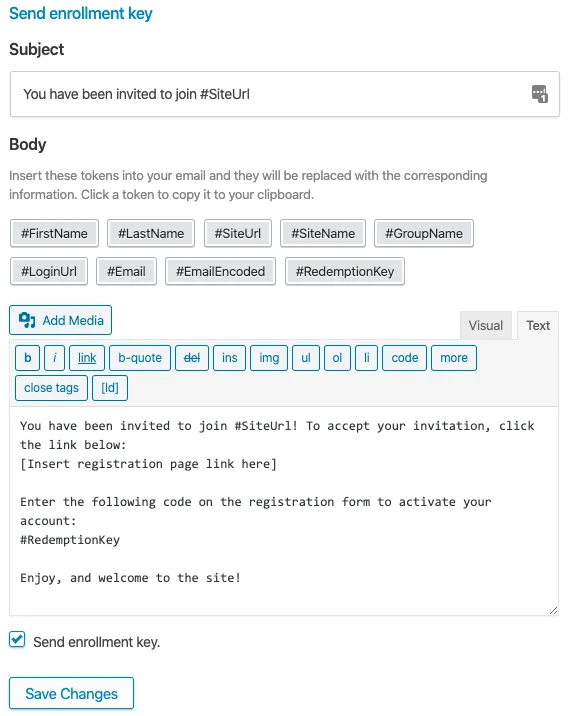Click the close tags button
The height and width of the screenshot is (716, 574).
point(51,388)
